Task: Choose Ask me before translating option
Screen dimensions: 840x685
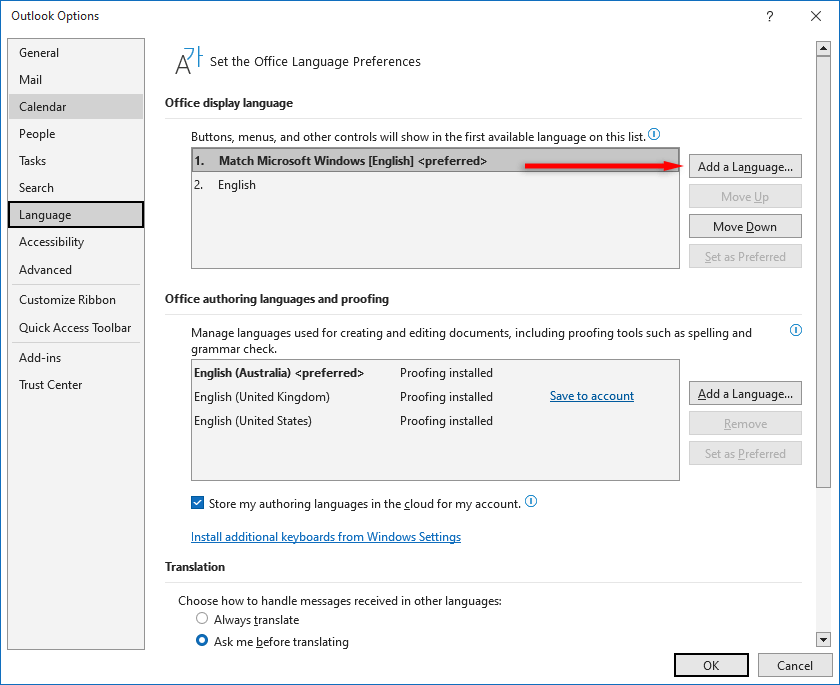Action: tap(202, 641)
